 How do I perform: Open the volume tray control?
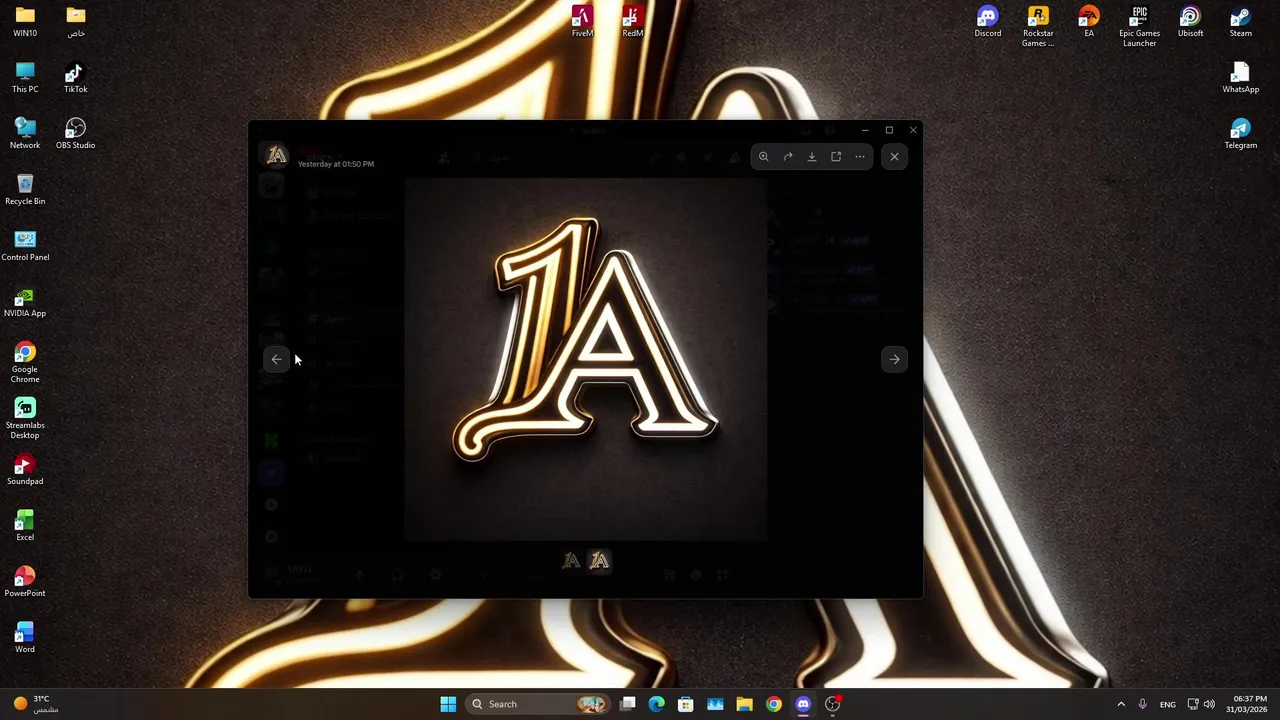pos(1209,704)
